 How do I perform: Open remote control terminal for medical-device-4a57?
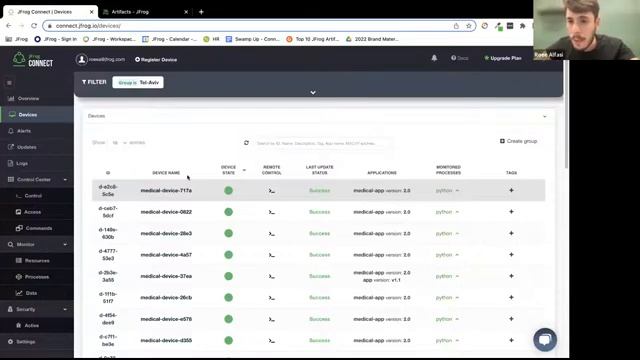(x=271, y=255)
